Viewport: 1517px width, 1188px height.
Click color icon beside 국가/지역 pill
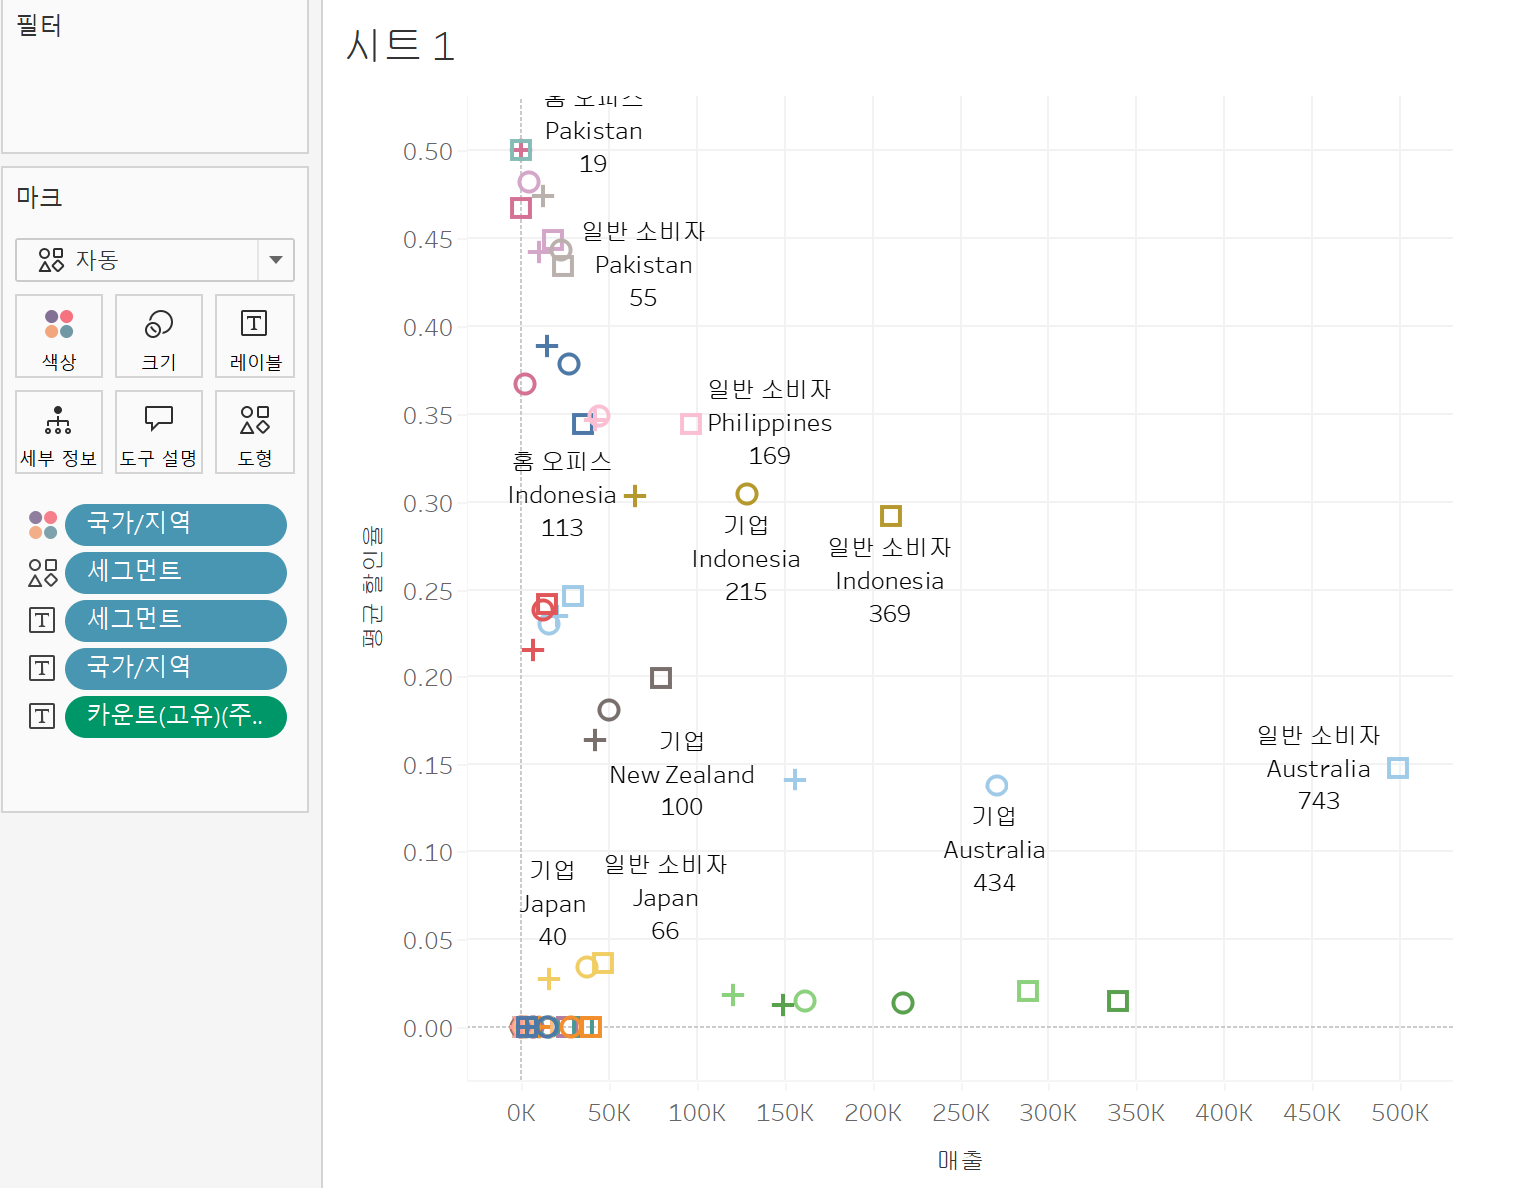pyautogui.click(x=43, y=524)
